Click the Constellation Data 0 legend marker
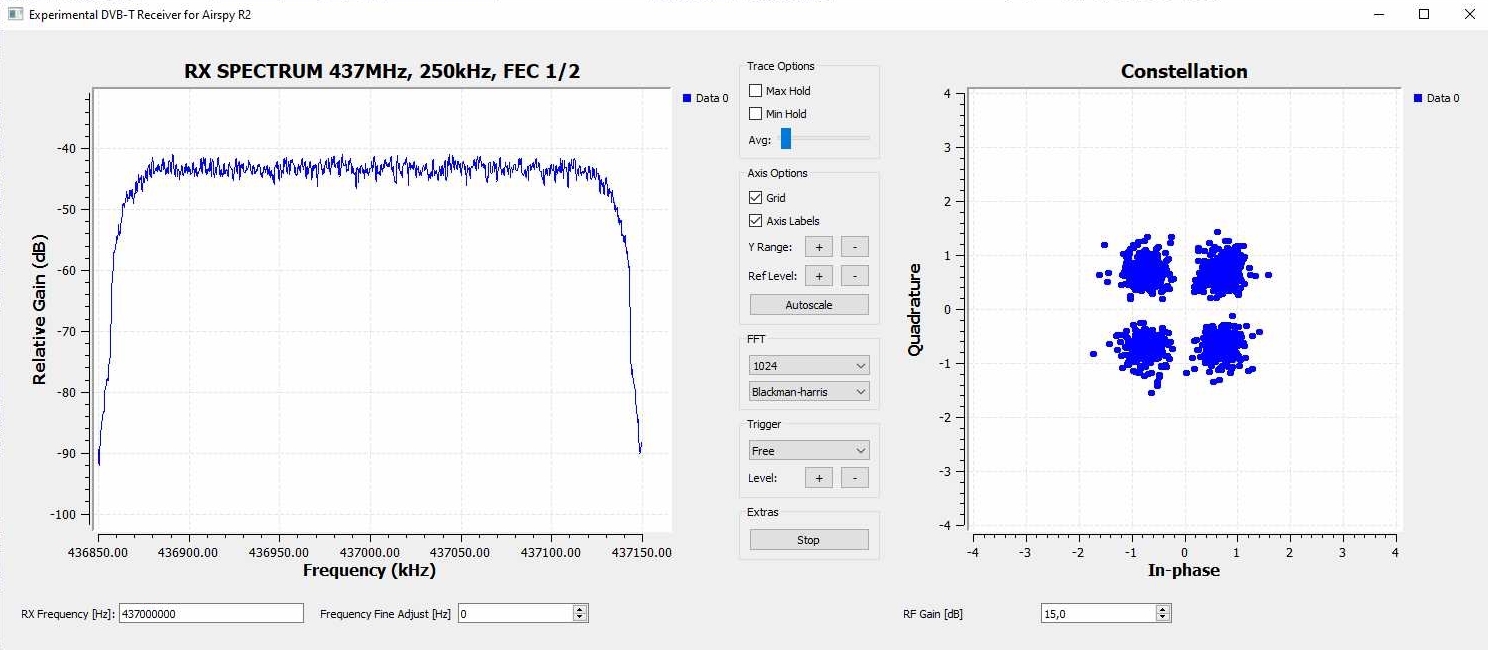This screenshot has height=650, width=1488. click(x=1418, y=98)
